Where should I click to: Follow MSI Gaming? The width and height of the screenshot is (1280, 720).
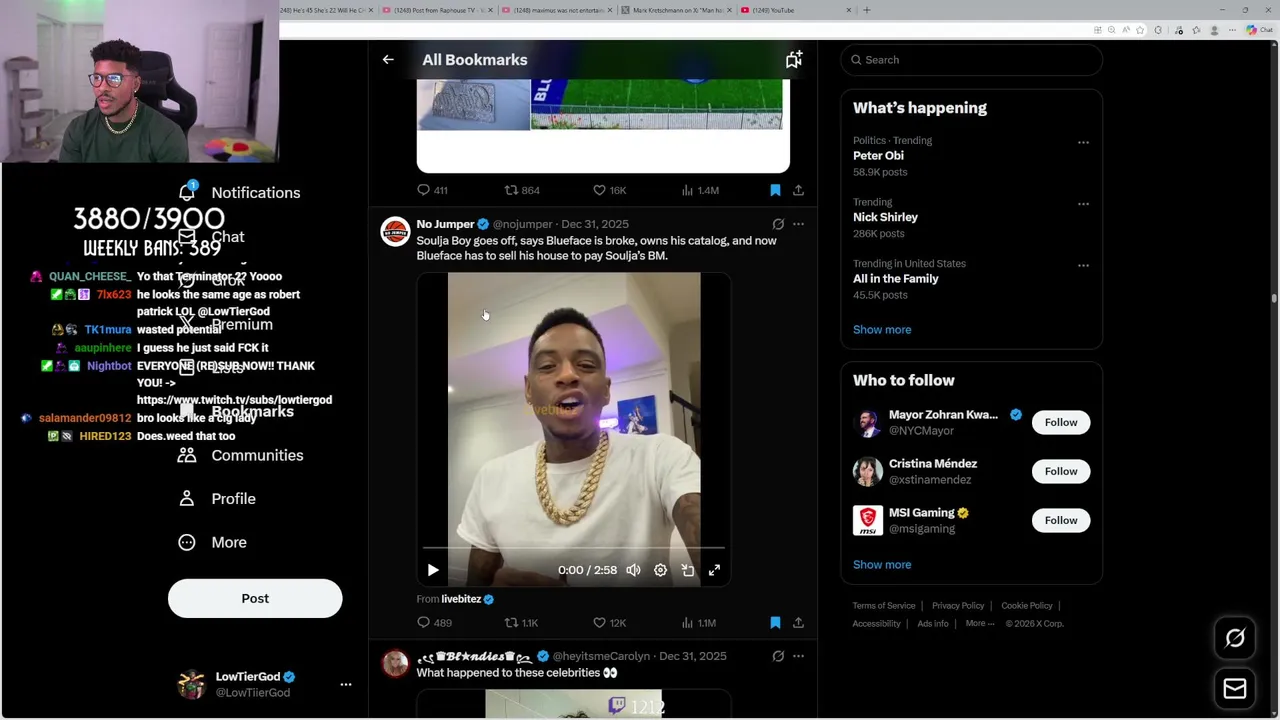click(x=1061, y=520)
